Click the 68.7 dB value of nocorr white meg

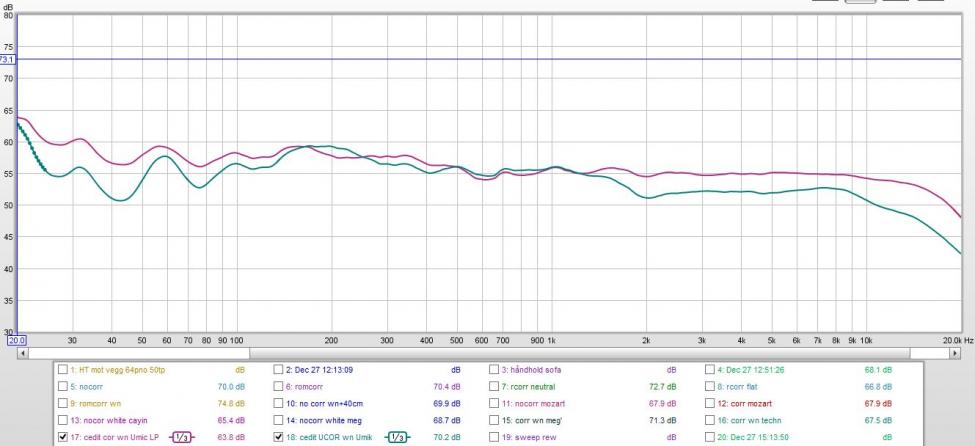click(447, 420)
